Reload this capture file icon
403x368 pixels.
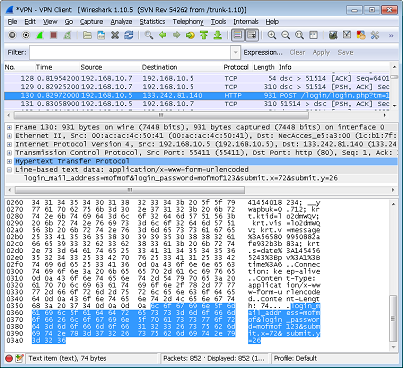point(129,35)
